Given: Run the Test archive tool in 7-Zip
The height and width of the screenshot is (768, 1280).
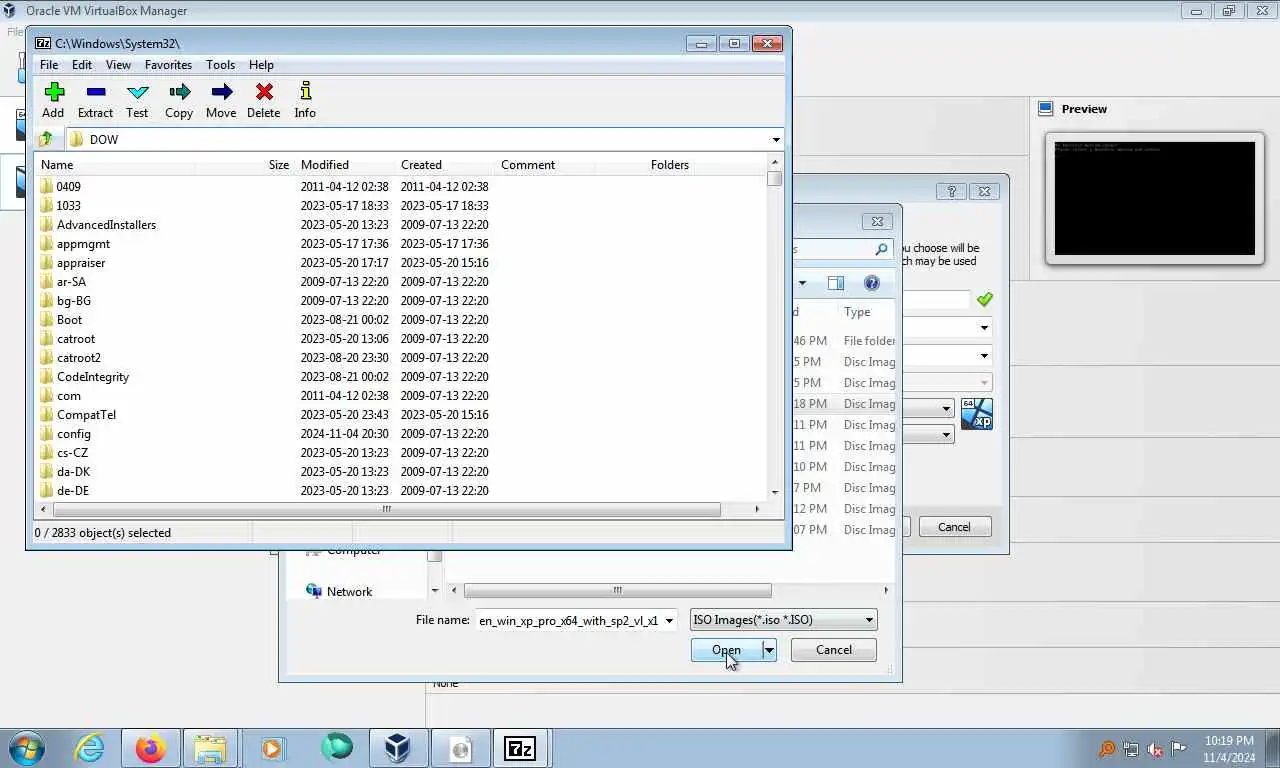Looking at the screenshot, I should tap(137, 100).
